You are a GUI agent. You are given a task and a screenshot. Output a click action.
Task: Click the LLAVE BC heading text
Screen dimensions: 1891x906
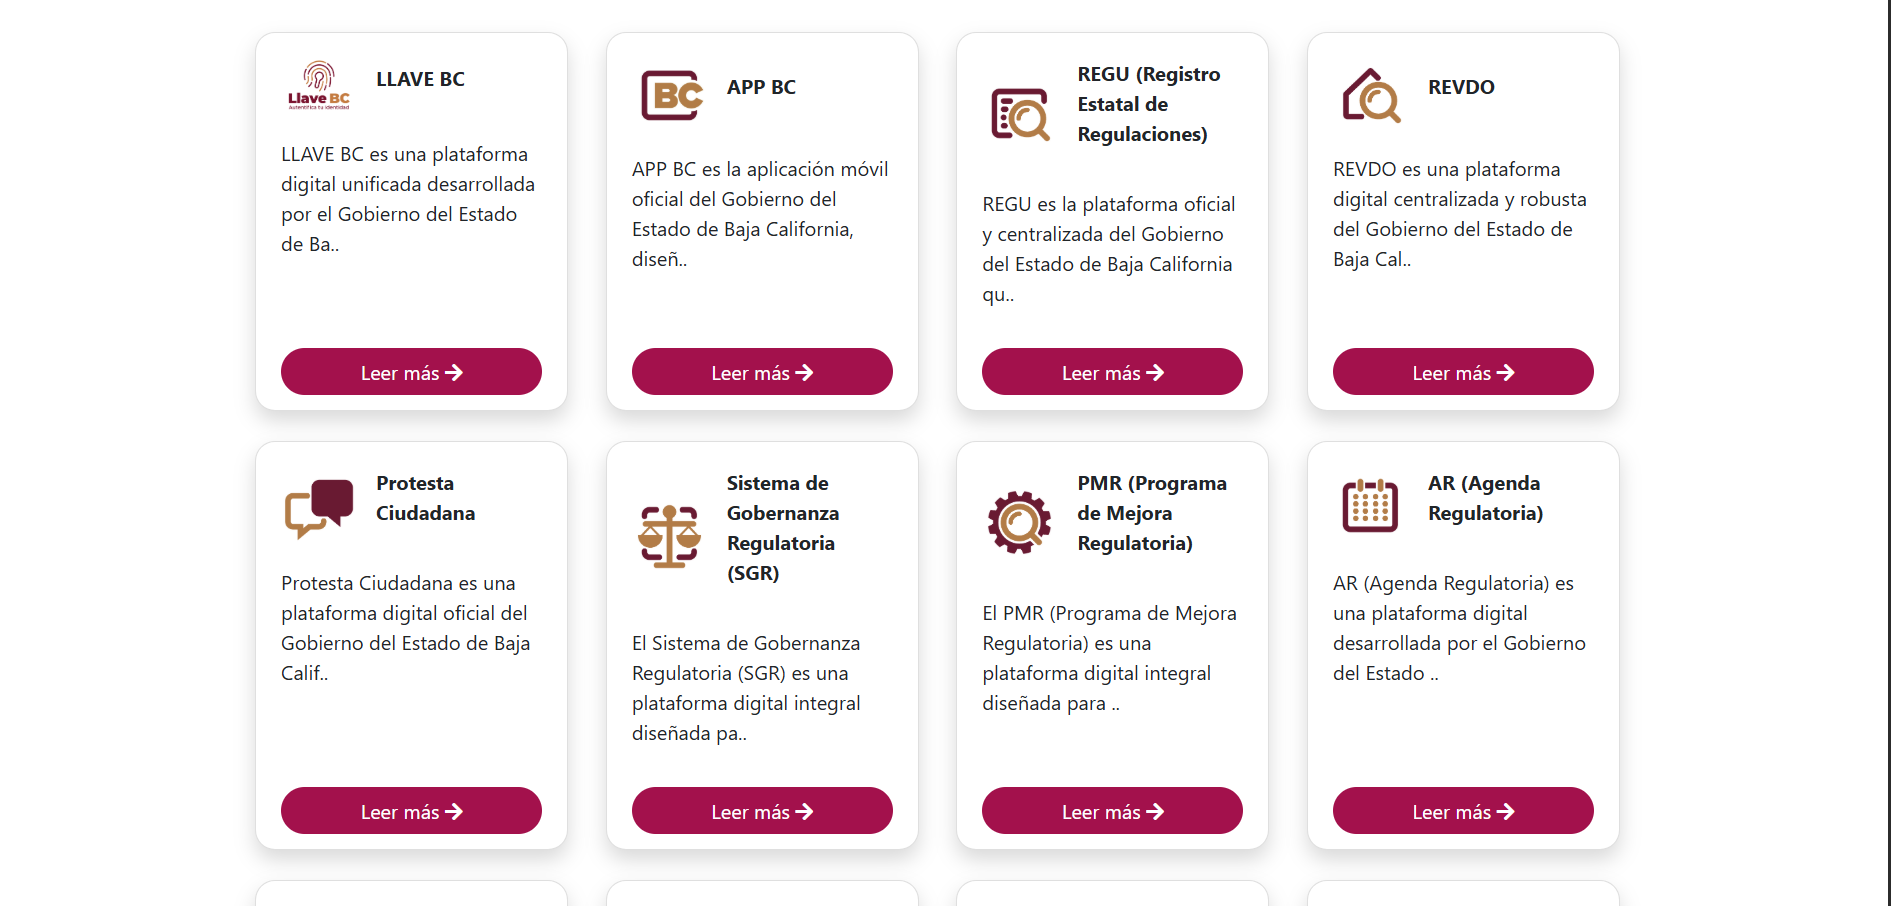(x=420, y=79)
